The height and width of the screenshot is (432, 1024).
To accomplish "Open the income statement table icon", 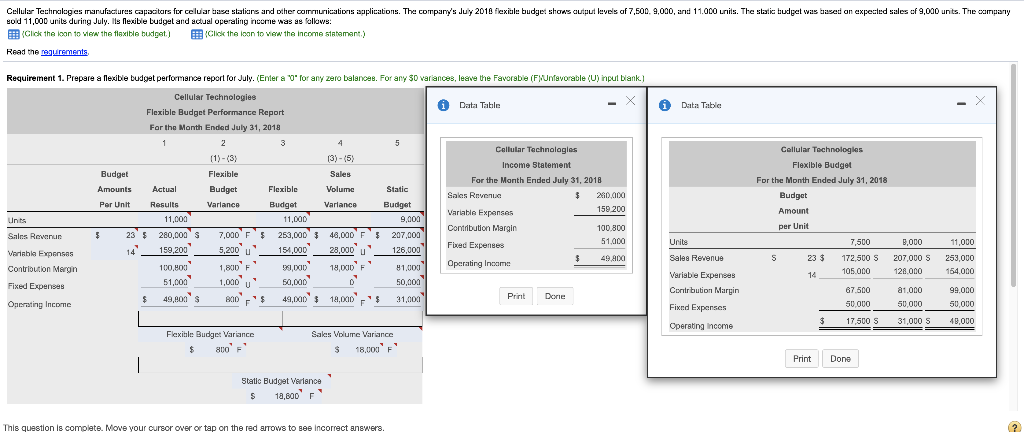I will (x=195, y=35).
